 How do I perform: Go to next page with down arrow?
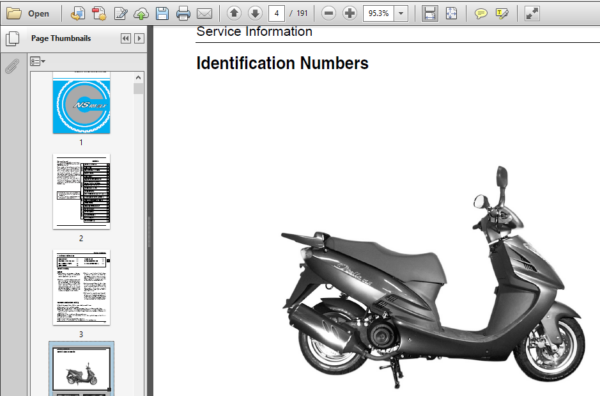pyautogui.click(x=255, y=13)
